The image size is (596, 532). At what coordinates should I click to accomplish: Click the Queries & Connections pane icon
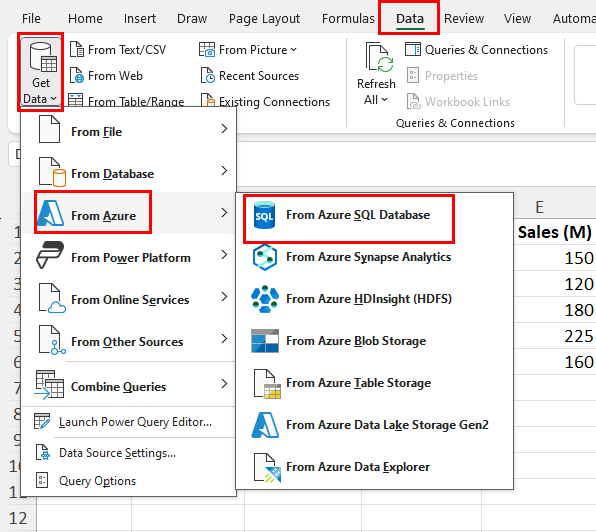point(412,49)
